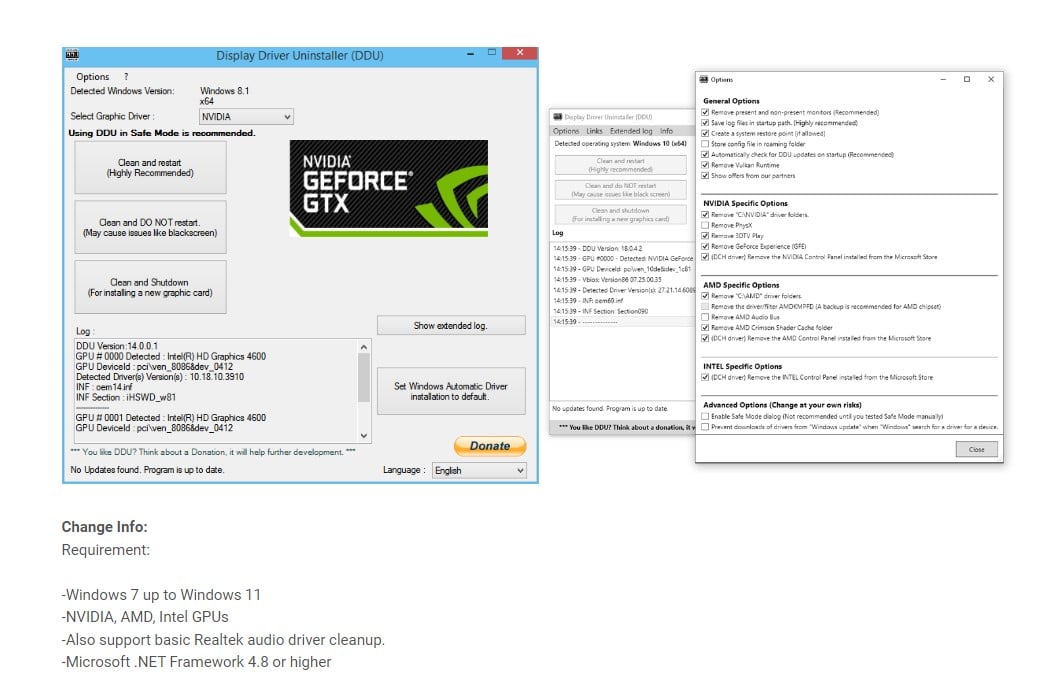Image resolution: width=1044 pixels, height=690 pixels.
Task: Click the Options window title bar icon
Action: pos(704,79)
